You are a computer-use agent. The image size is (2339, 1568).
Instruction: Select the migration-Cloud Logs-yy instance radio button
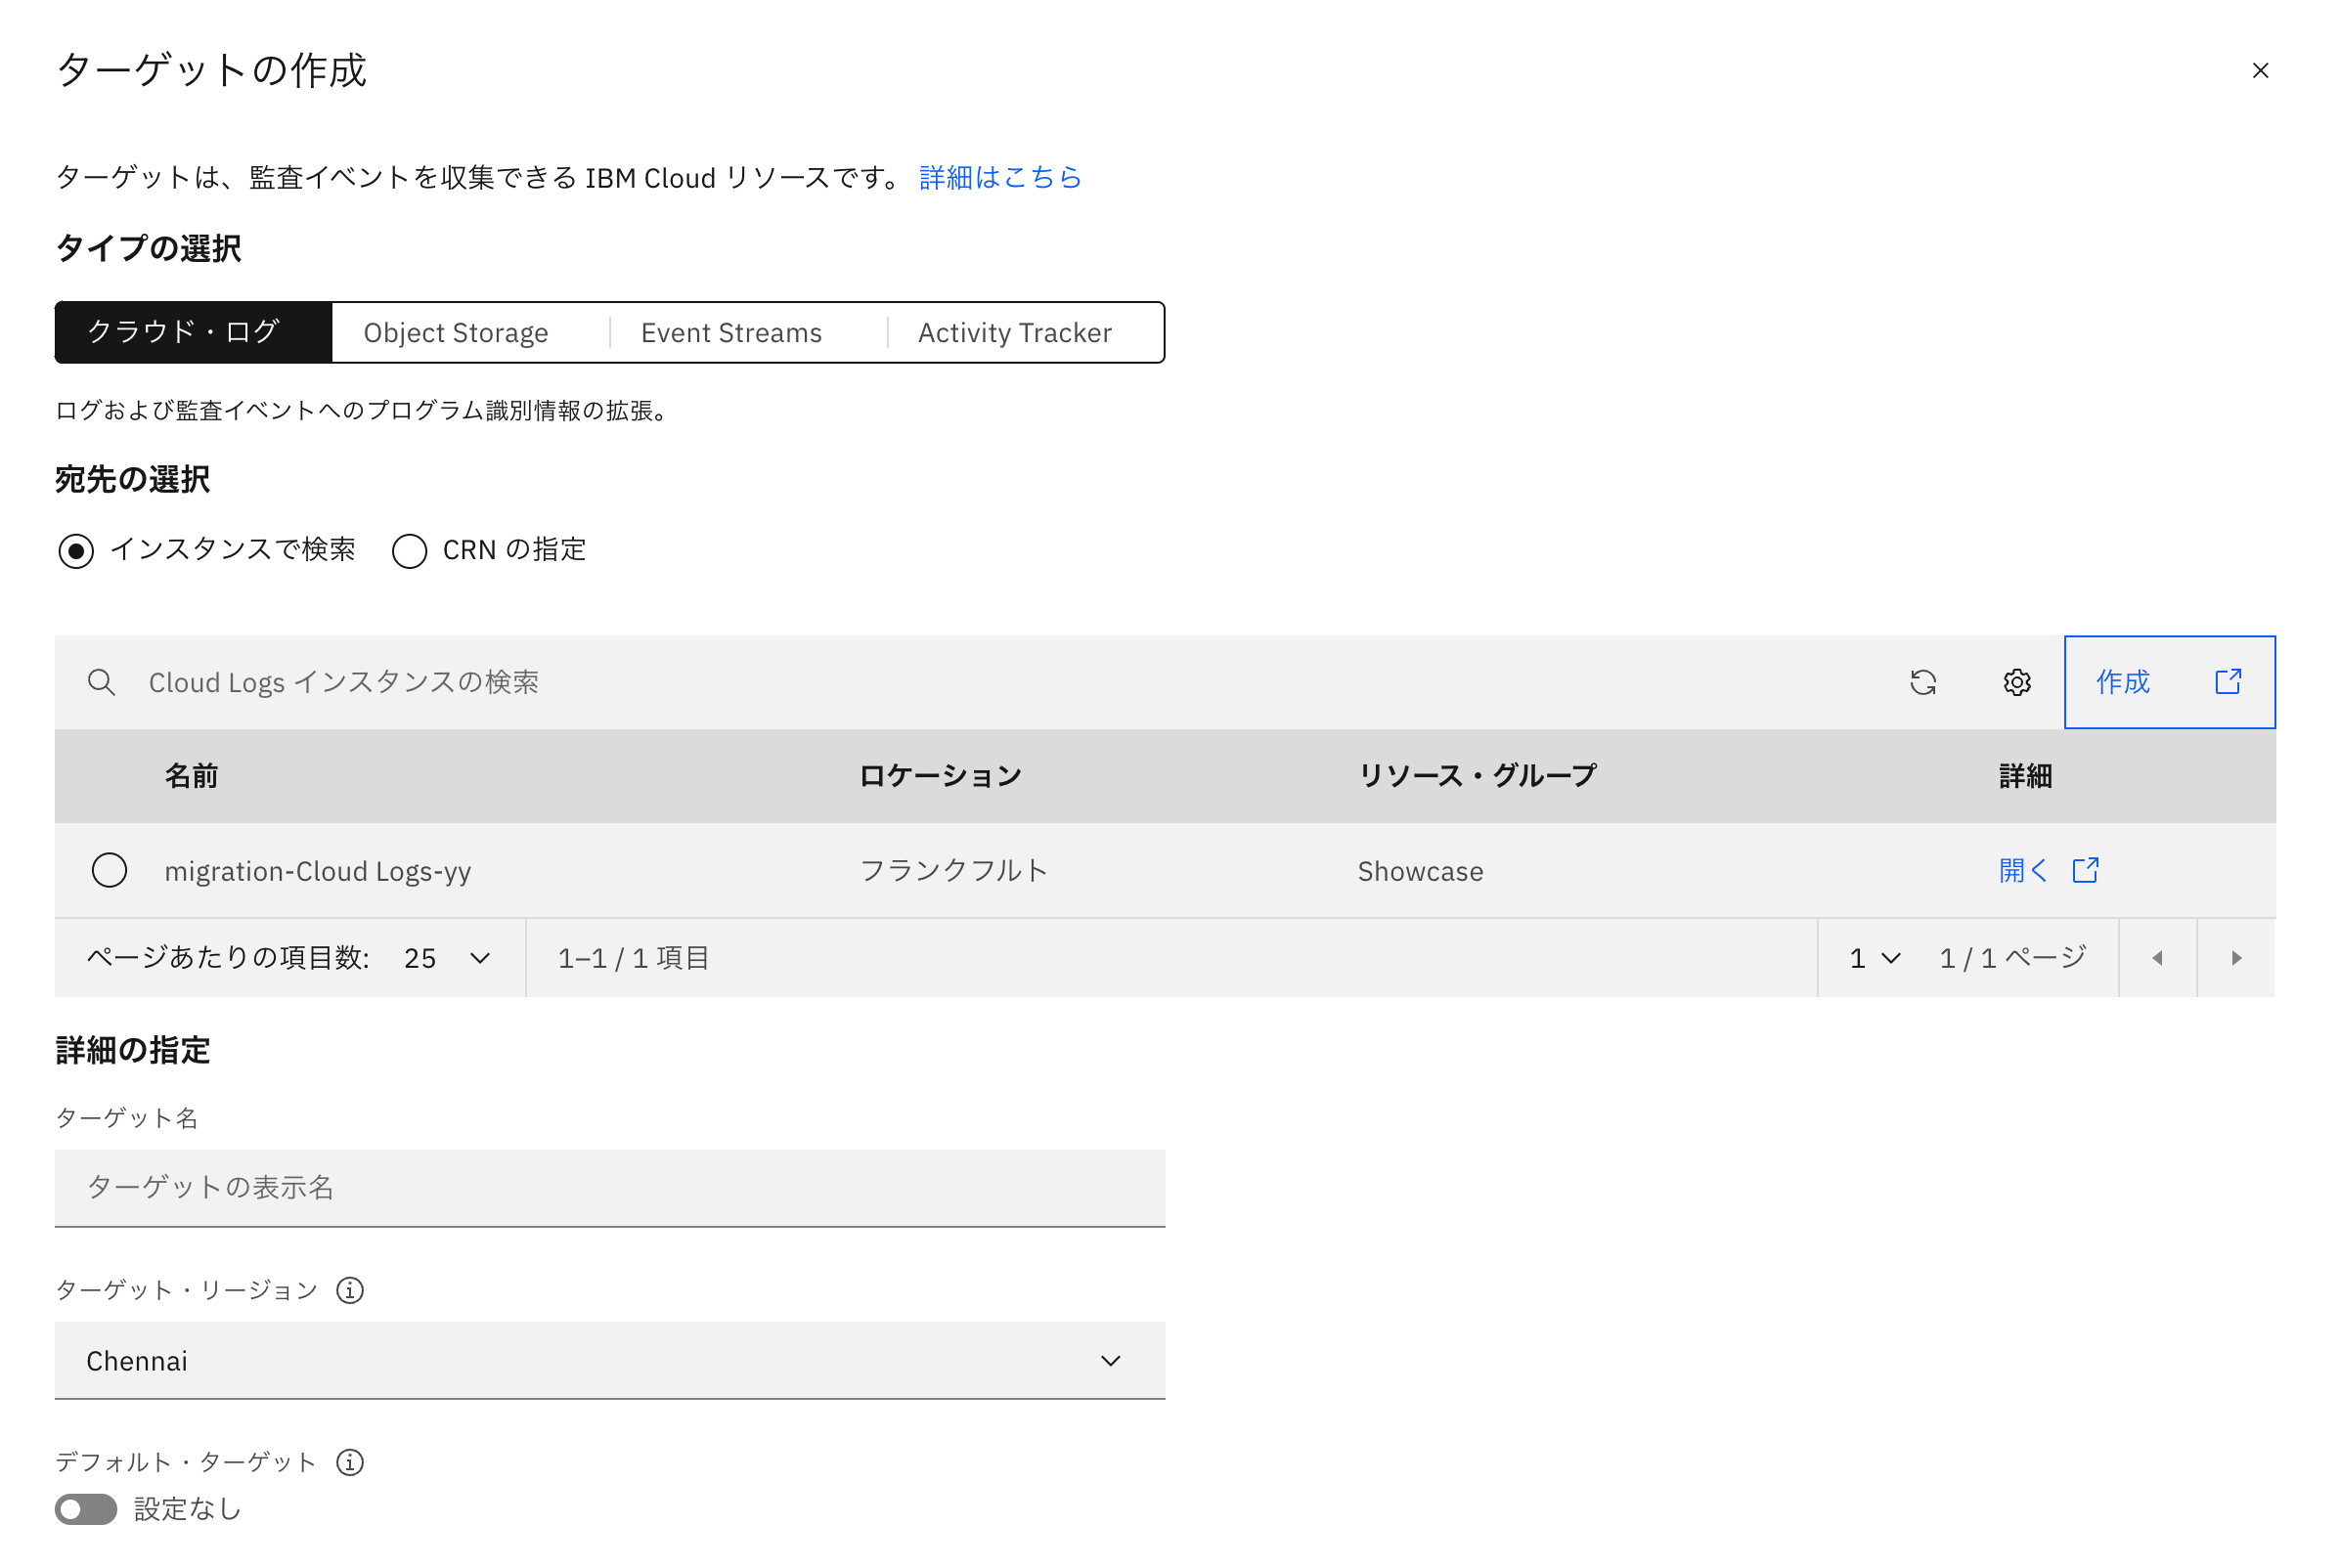pyautogui.click(x=109, y=870)
